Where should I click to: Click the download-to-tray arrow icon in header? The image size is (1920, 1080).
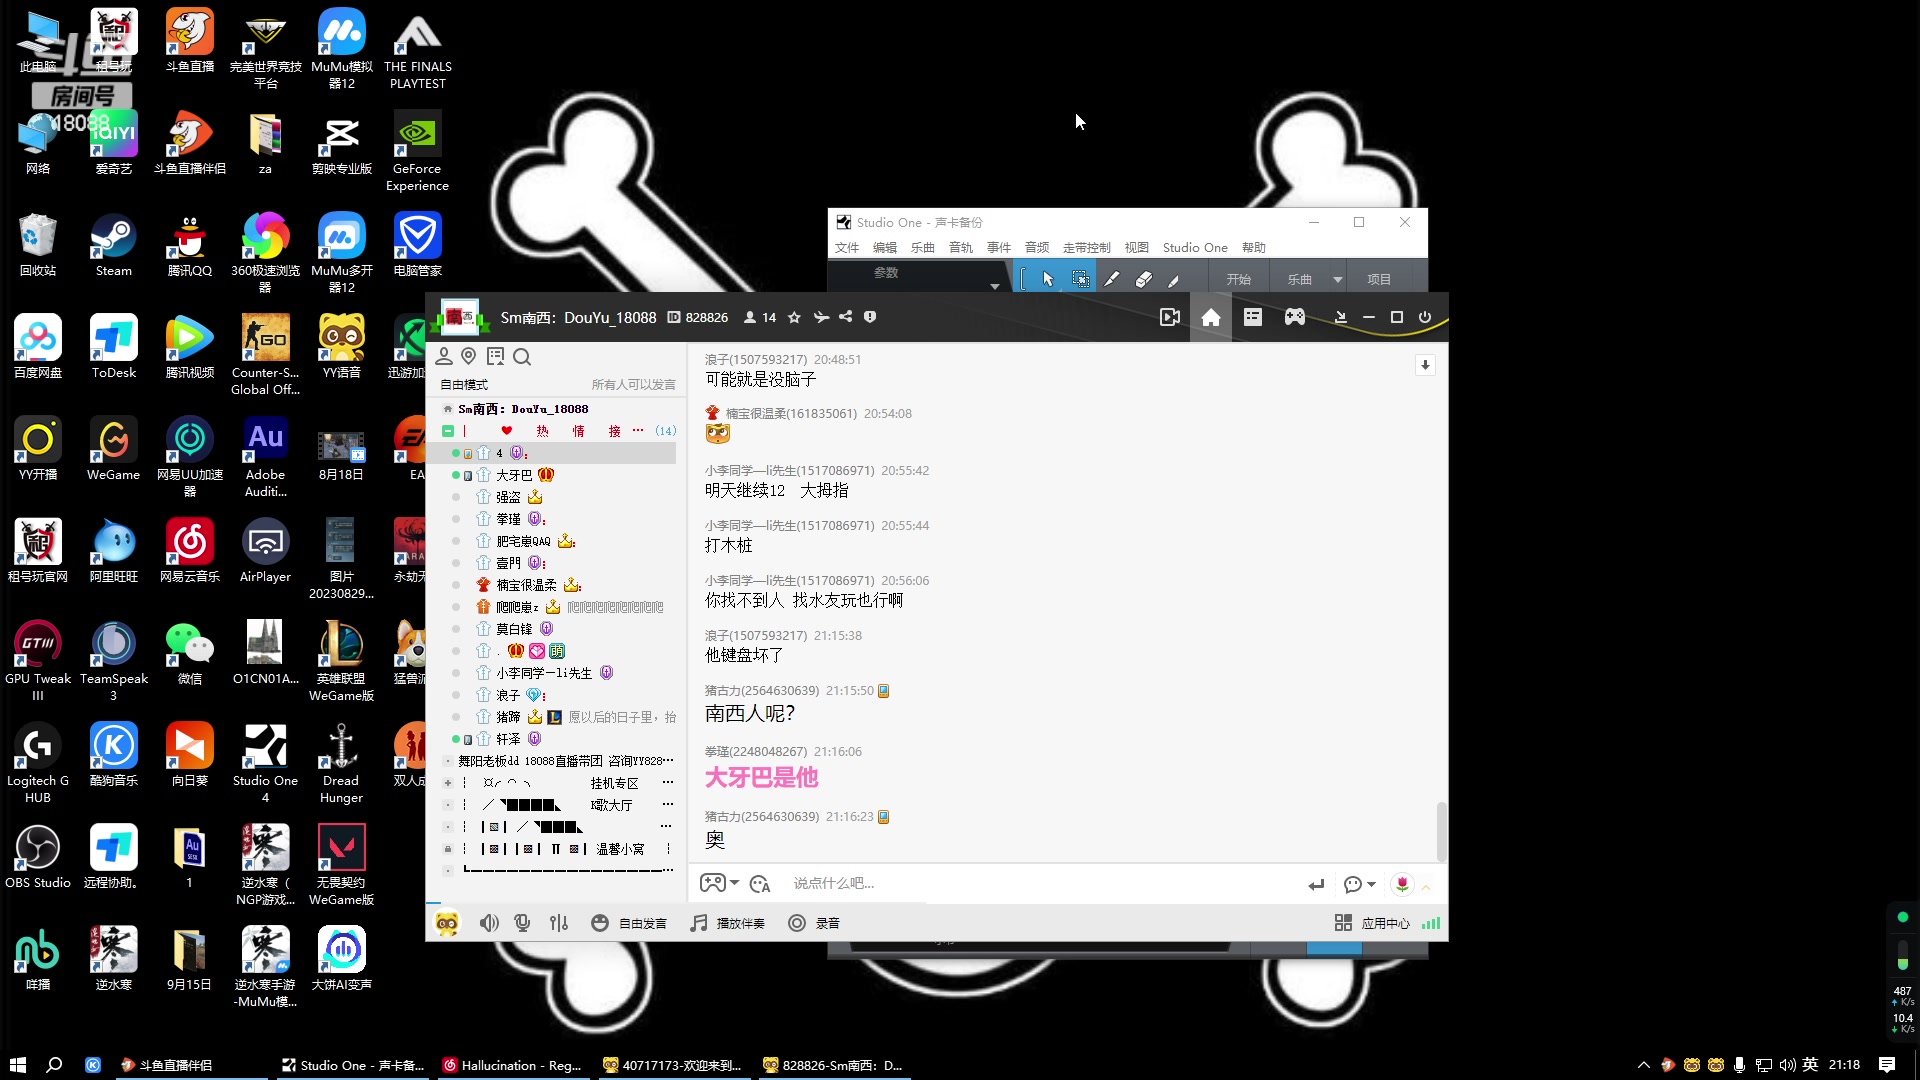click(x=1340, y=317)
